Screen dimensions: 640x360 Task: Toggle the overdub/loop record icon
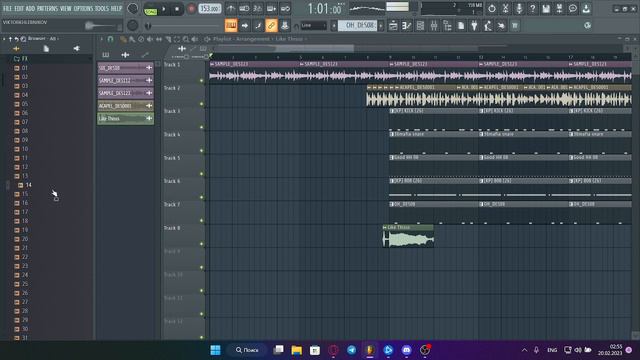coord(271,8)
